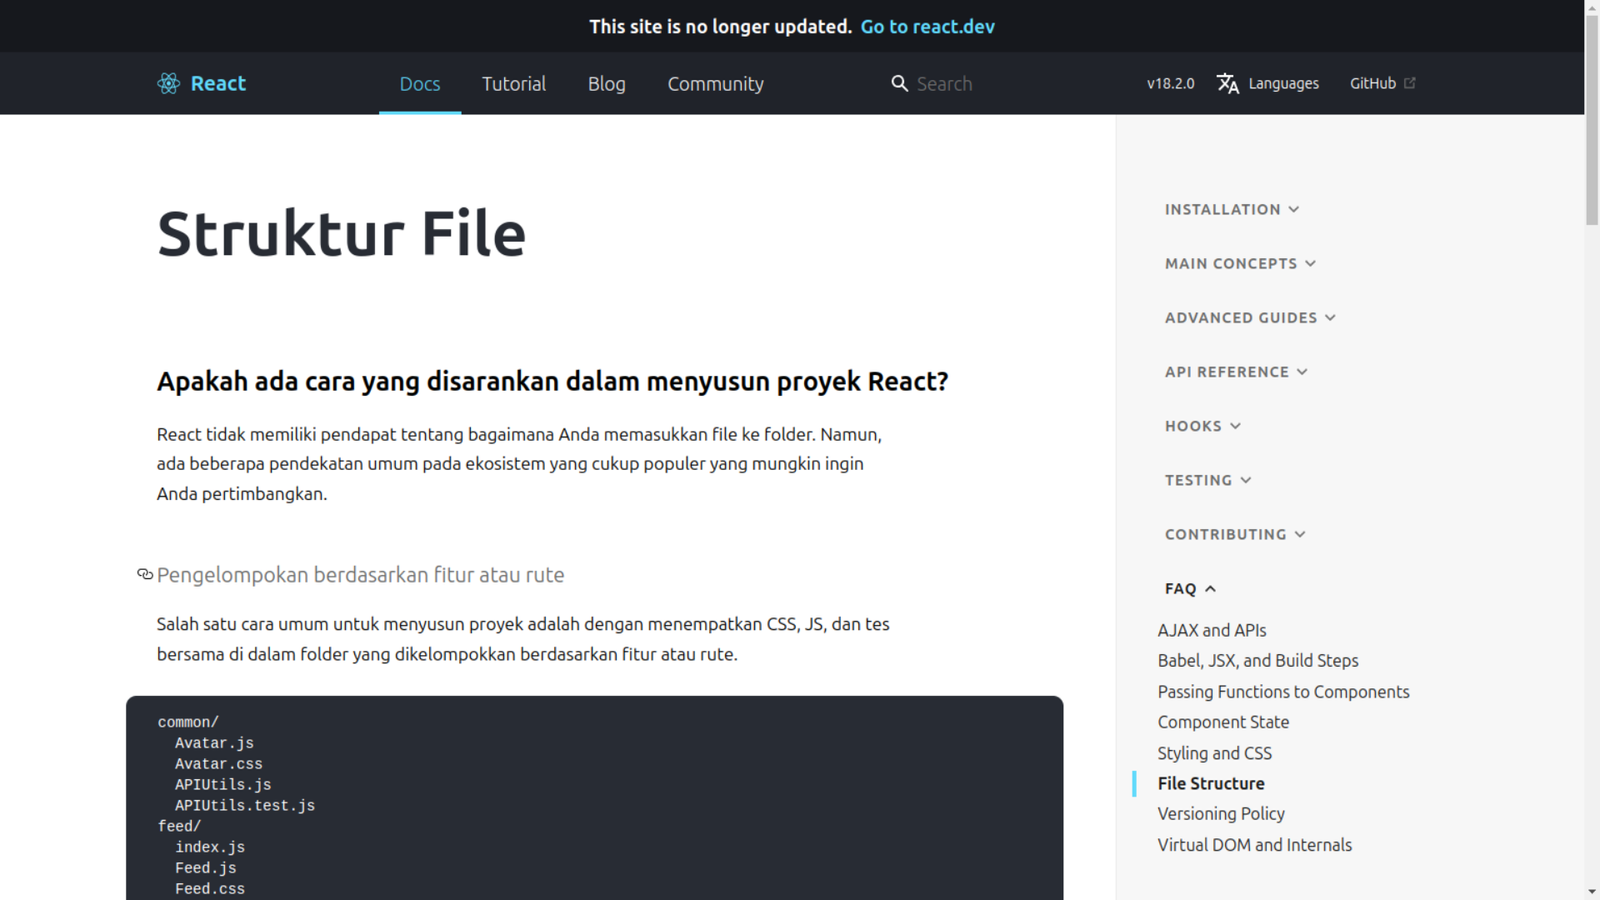Open the Styling and CSS FAQ page

coord(1214,753)
